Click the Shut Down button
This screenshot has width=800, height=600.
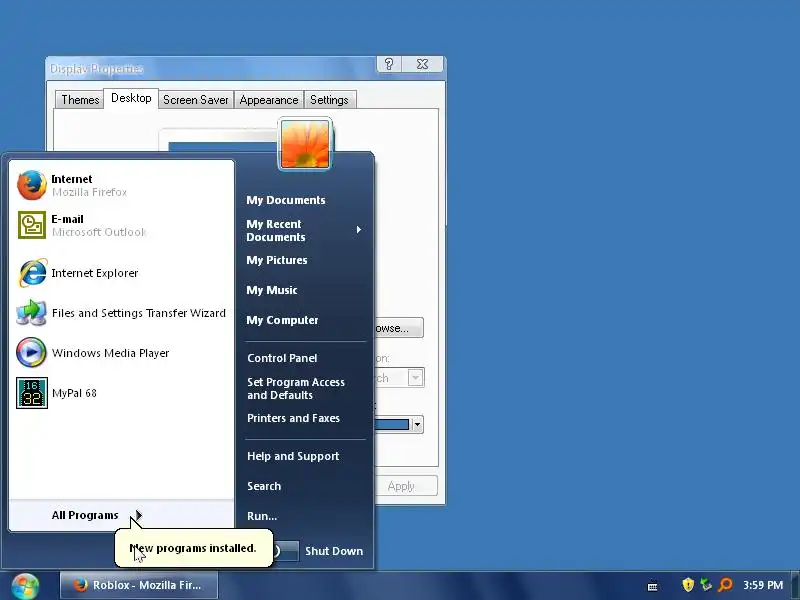pos(334,551)
